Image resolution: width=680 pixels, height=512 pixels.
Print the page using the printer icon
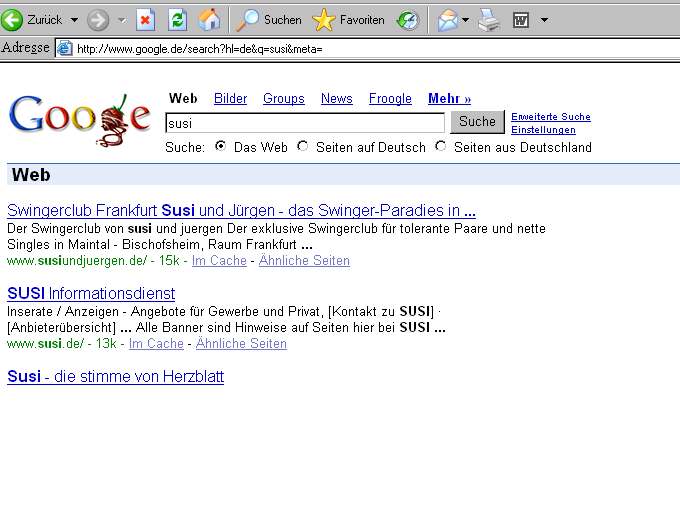(x=488, y=19)
